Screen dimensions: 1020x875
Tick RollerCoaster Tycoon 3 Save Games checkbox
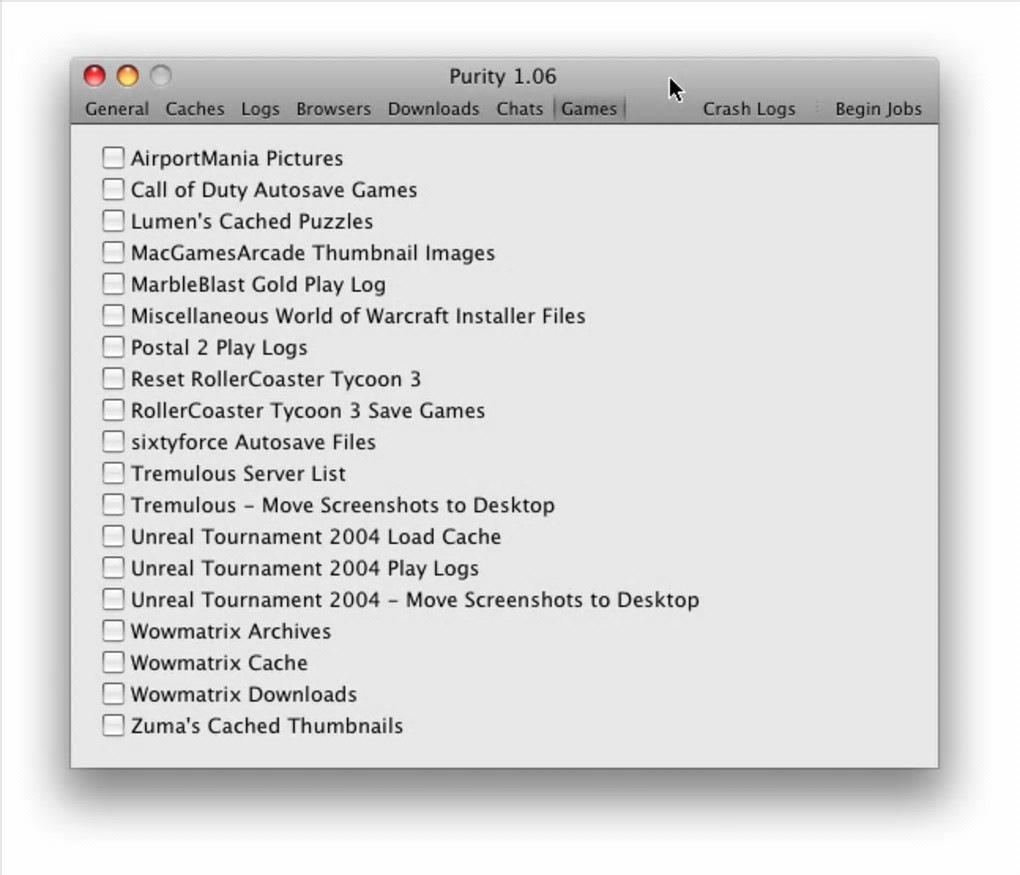pyautogui.click(x=113, y=410)
